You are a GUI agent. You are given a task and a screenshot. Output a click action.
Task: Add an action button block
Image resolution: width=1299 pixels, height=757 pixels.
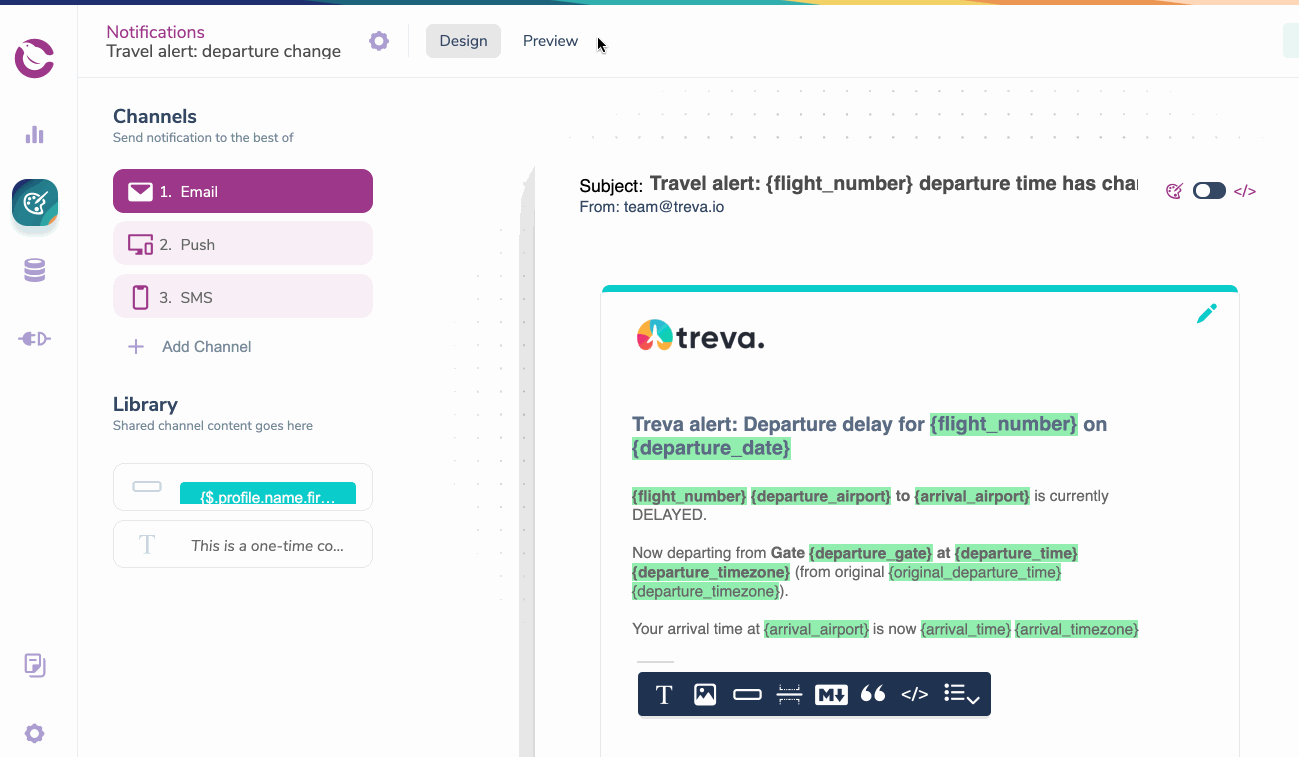click(747, 694)
